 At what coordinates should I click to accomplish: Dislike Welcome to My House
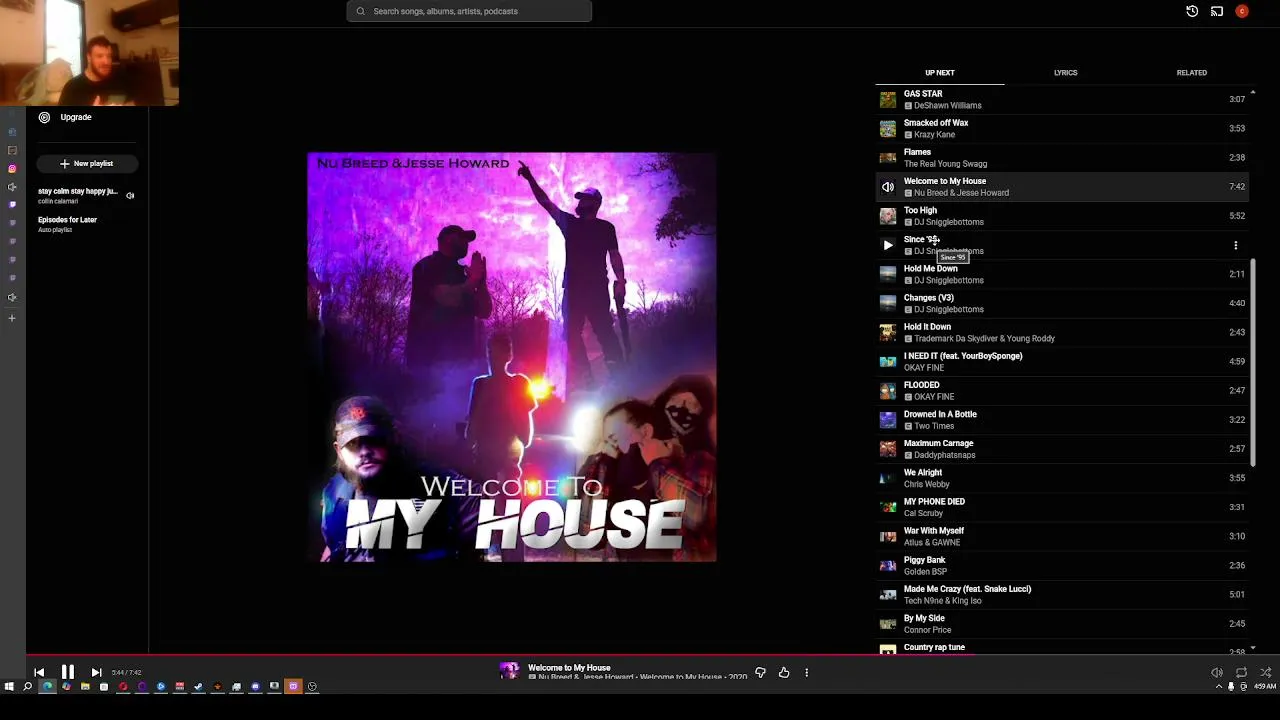click(760, 673)
